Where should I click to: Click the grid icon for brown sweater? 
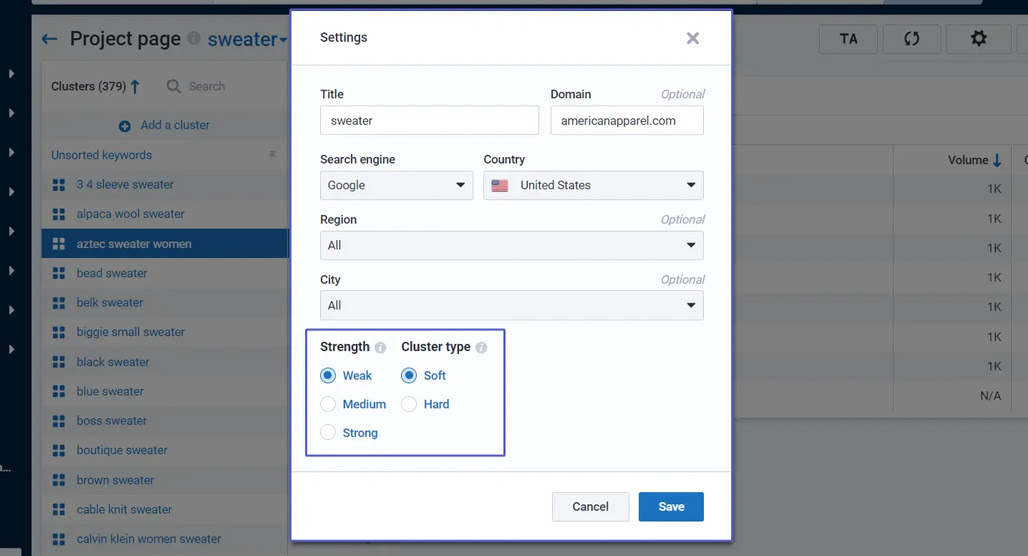[x=58, y=480]
